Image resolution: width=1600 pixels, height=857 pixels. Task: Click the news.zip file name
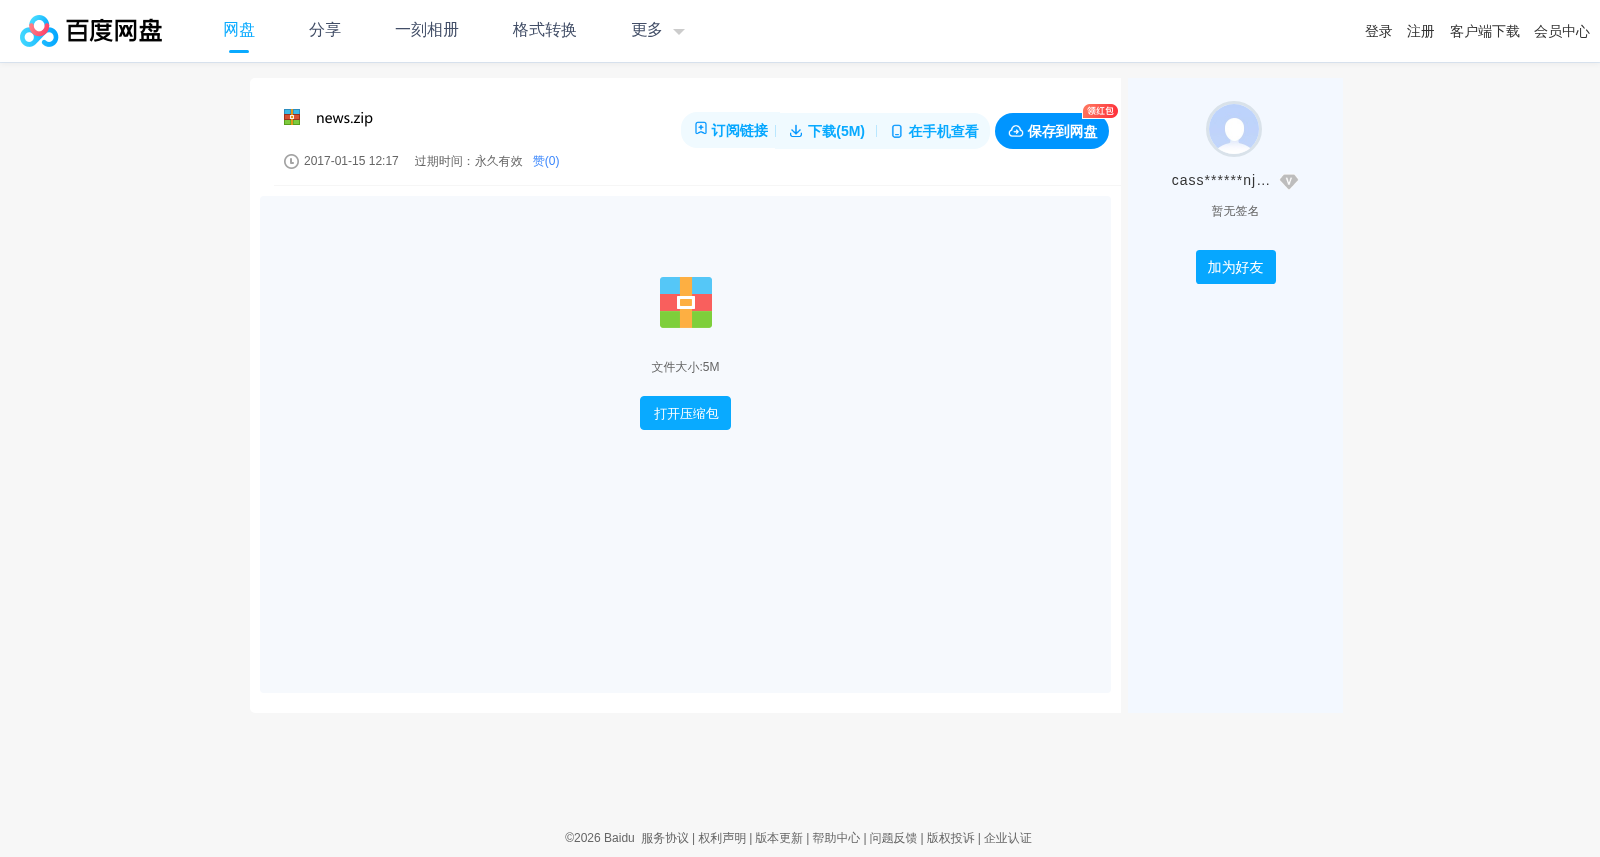(344, 118)
